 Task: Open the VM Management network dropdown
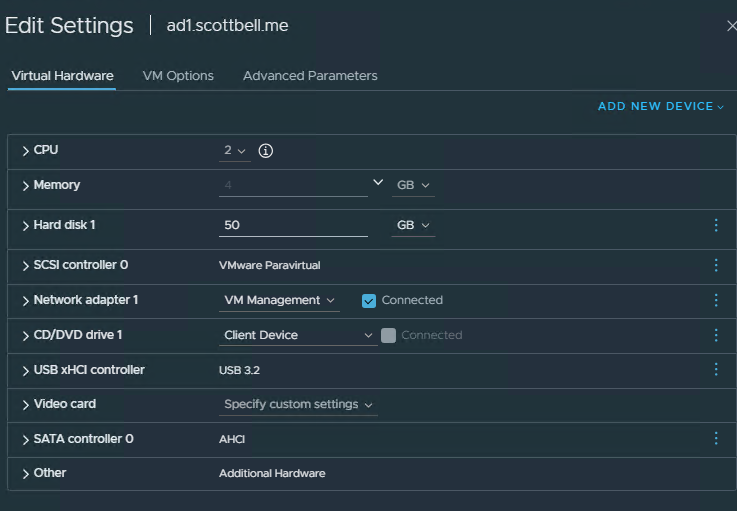tap(279, 300)
